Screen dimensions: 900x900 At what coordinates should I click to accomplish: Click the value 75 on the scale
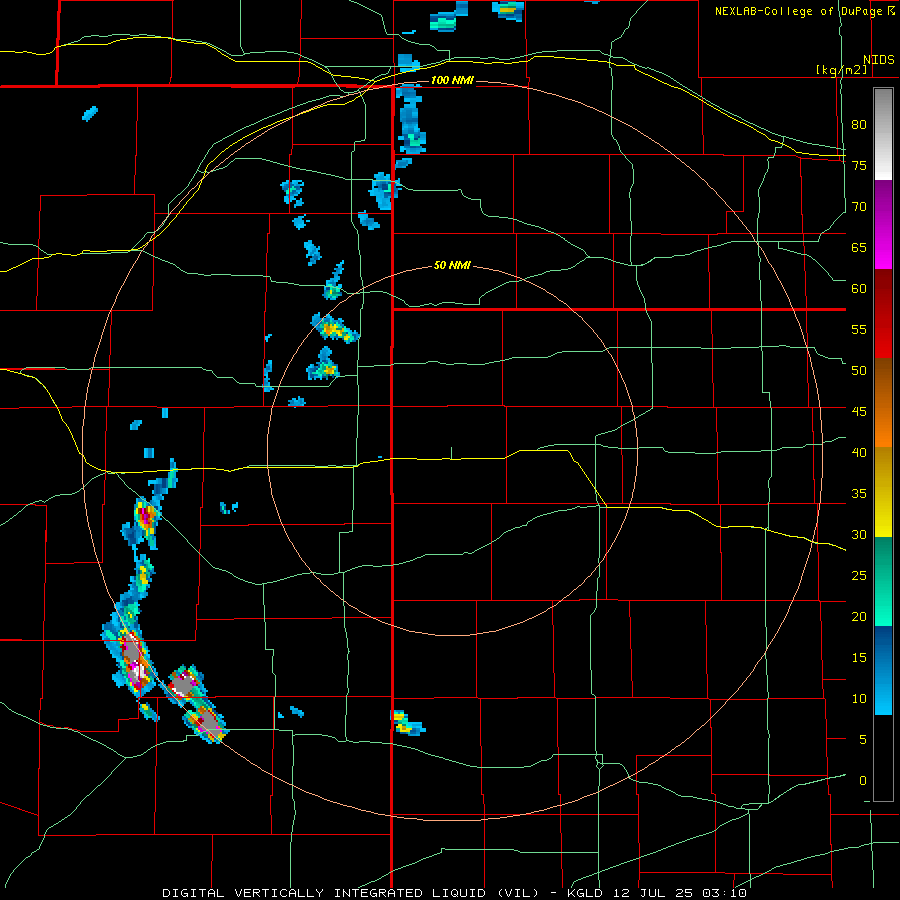click(x=859, y=165)
